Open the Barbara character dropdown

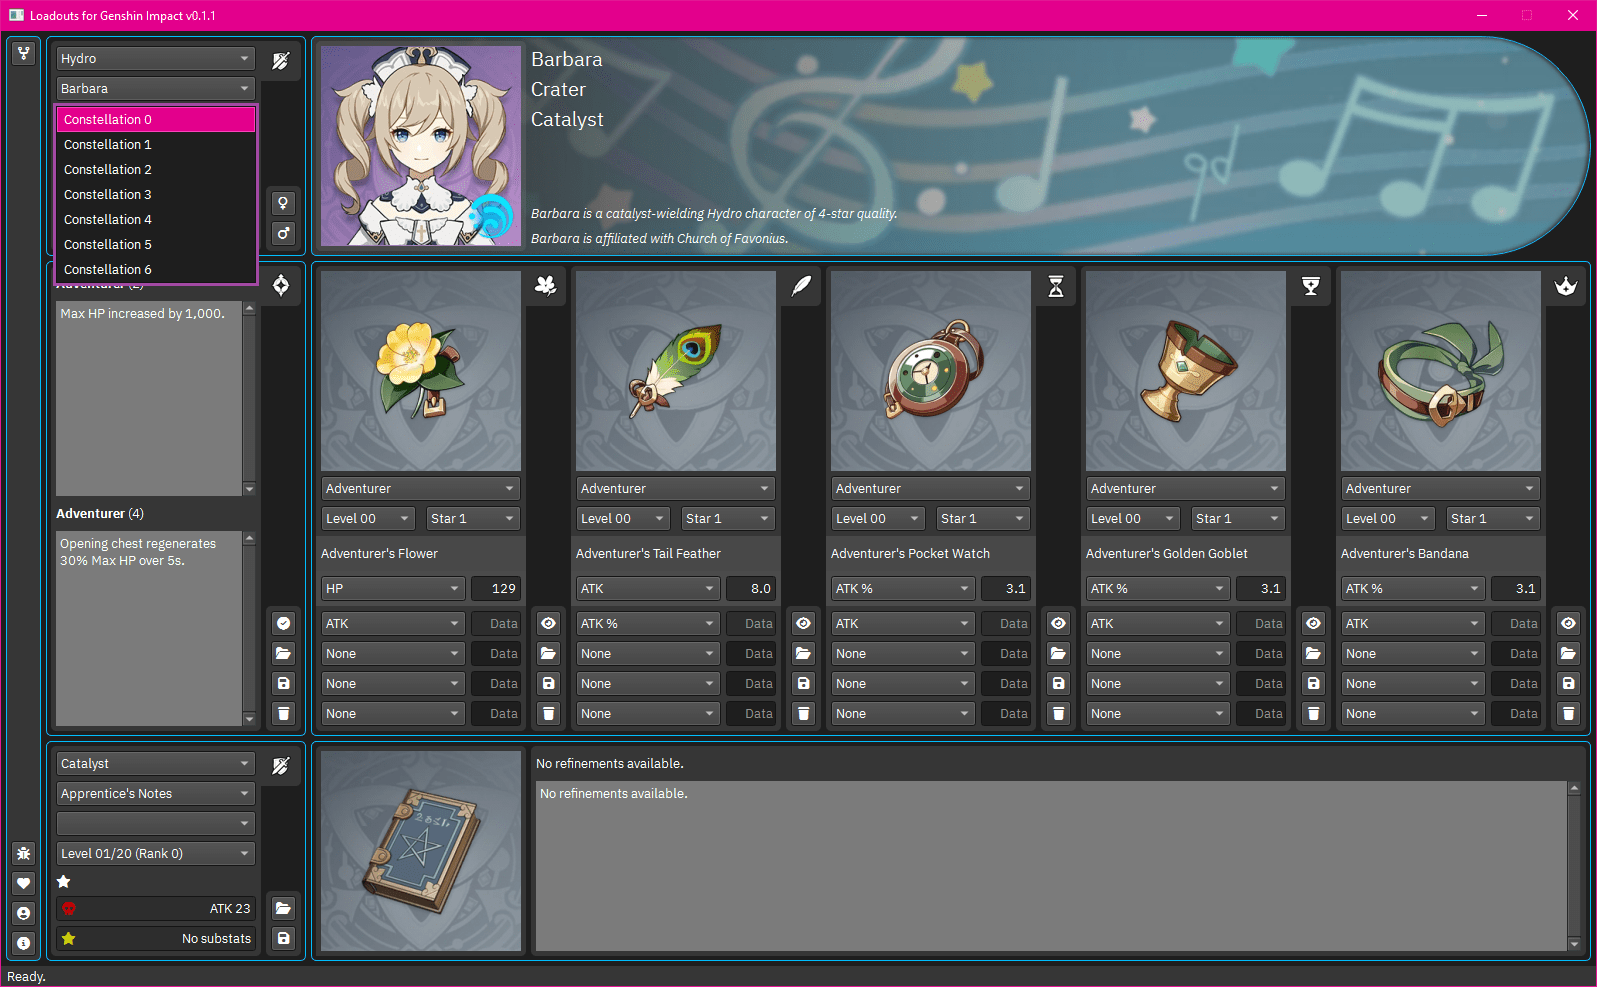coord(156,89)
